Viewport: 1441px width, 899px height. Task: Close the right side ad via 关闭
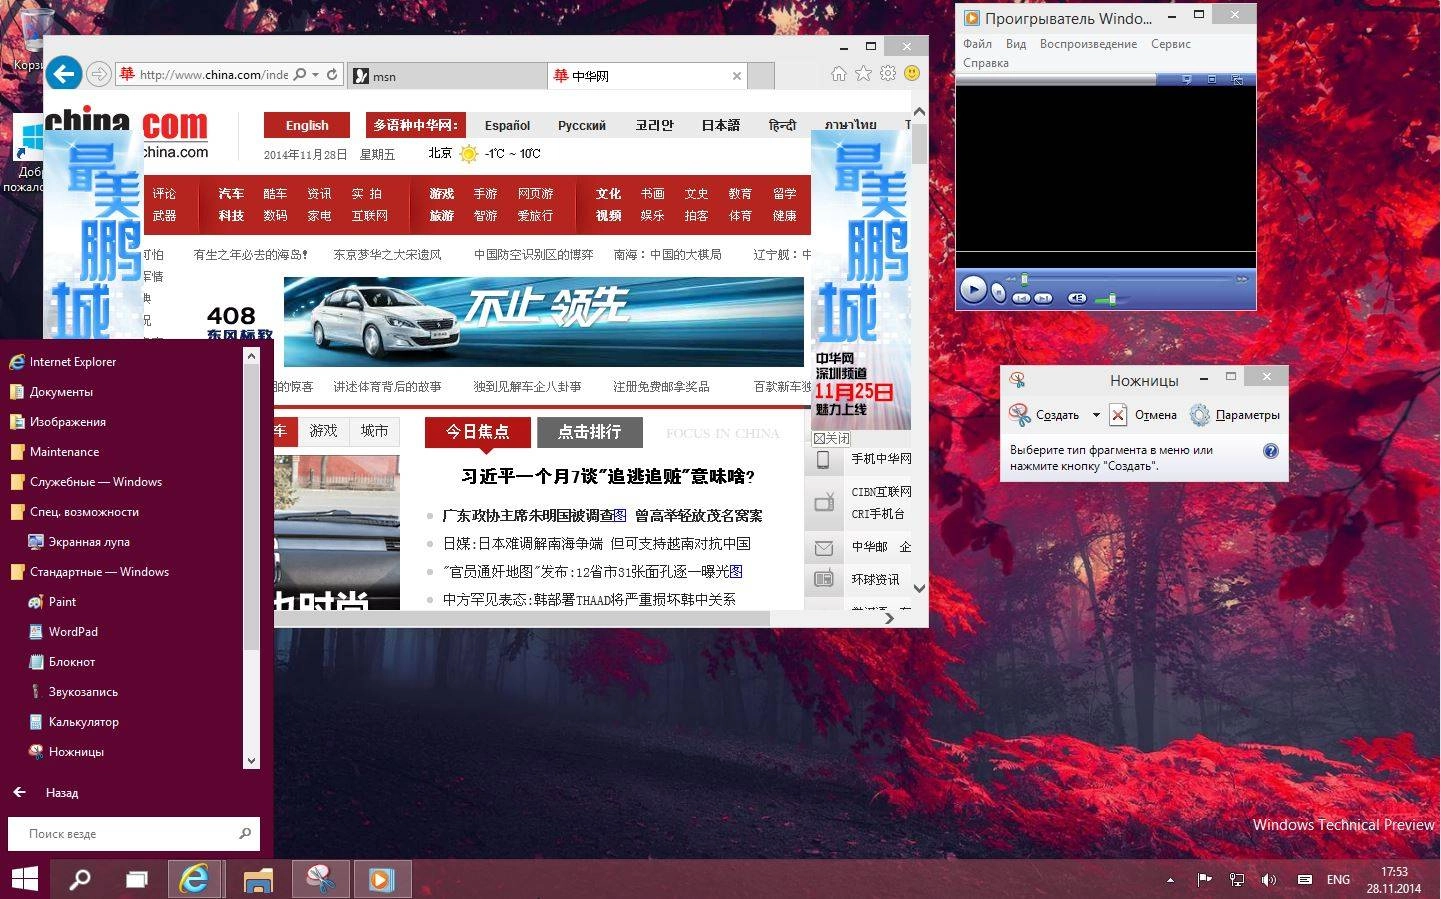(x=831, y=438)
